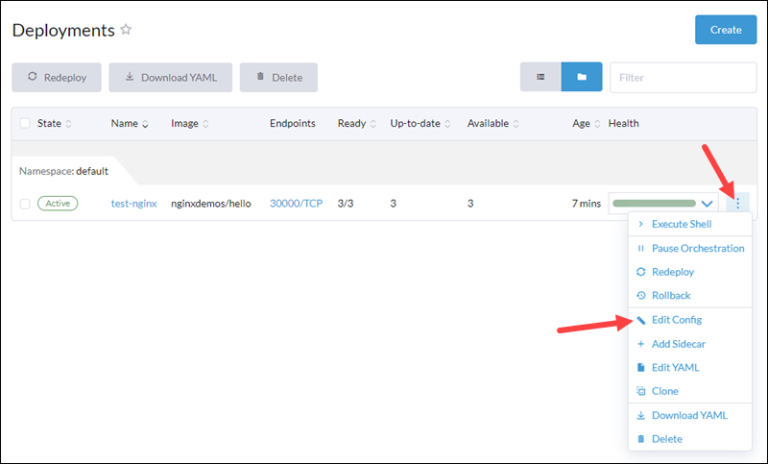Click the toolbar Delete button
The height and width of the screenshot is (464, 768).
point(279,77)
